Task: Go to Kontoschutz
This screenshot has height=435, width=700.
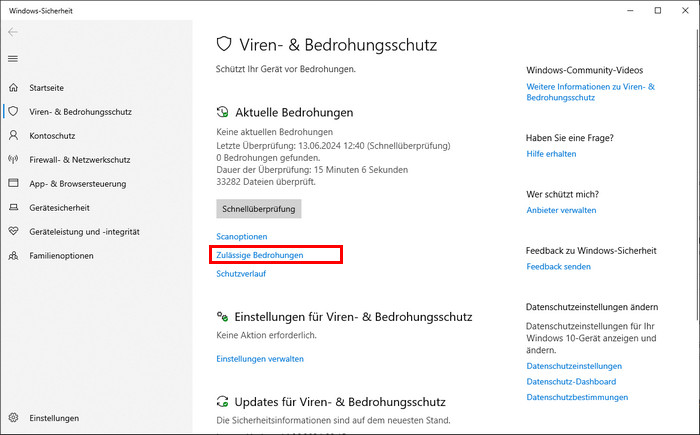Action: tap(52, 136)
